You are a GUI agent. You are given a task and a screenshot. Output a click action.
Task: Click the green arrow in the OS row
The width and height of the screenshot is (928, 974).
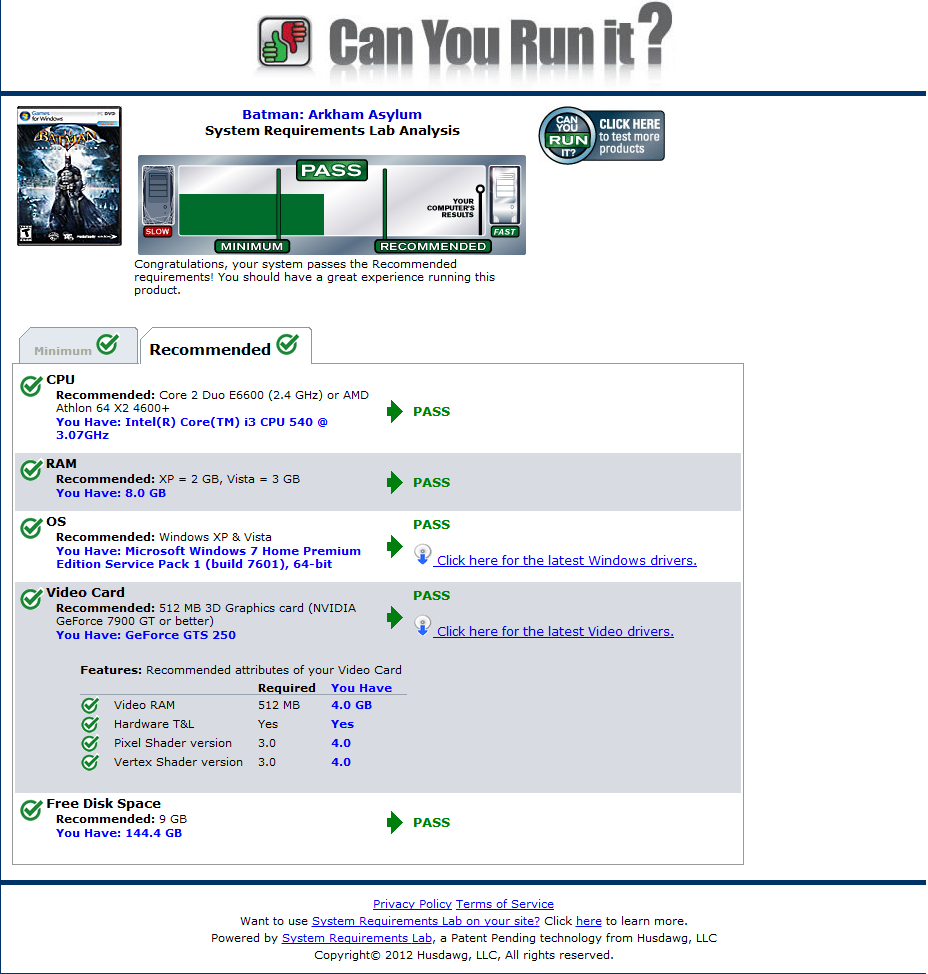(x=394, y=547)
